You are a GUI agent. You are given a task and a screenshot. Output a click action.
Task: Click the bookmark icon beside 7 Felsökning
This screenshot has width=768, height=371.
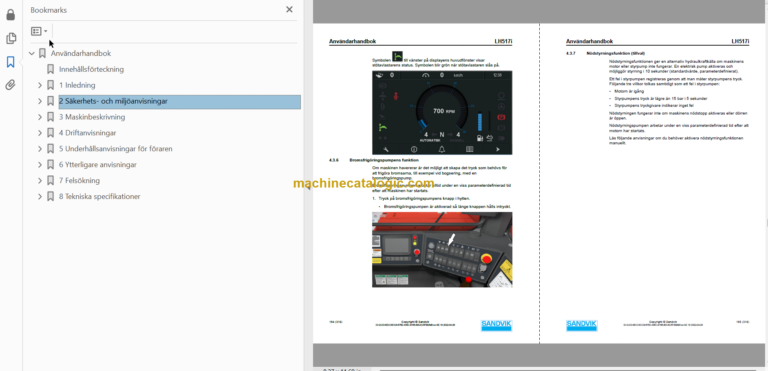(x=50, y=181)
